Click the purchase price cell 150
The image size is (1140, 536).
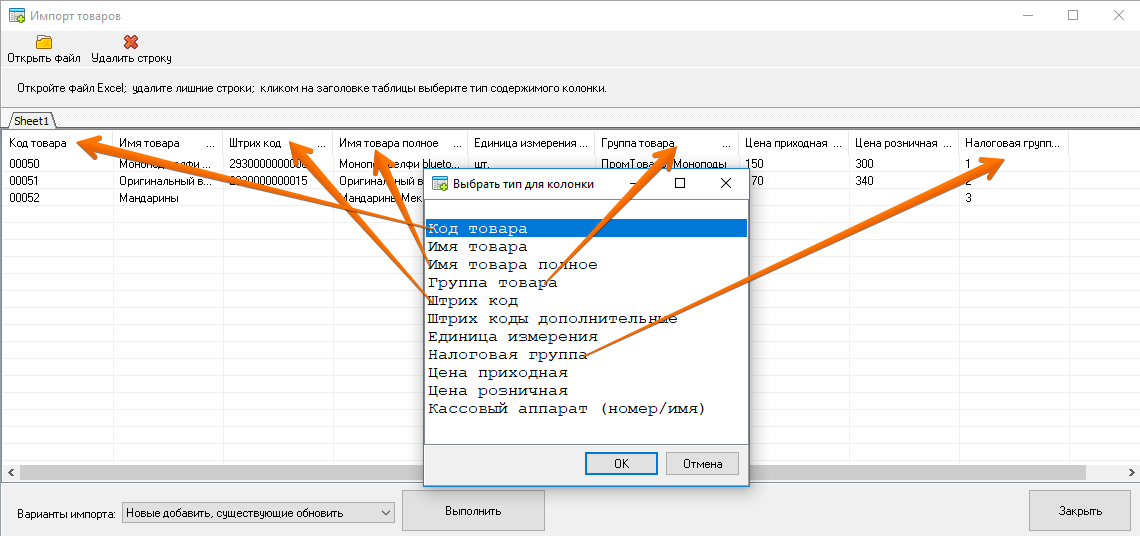pos(794,164)
